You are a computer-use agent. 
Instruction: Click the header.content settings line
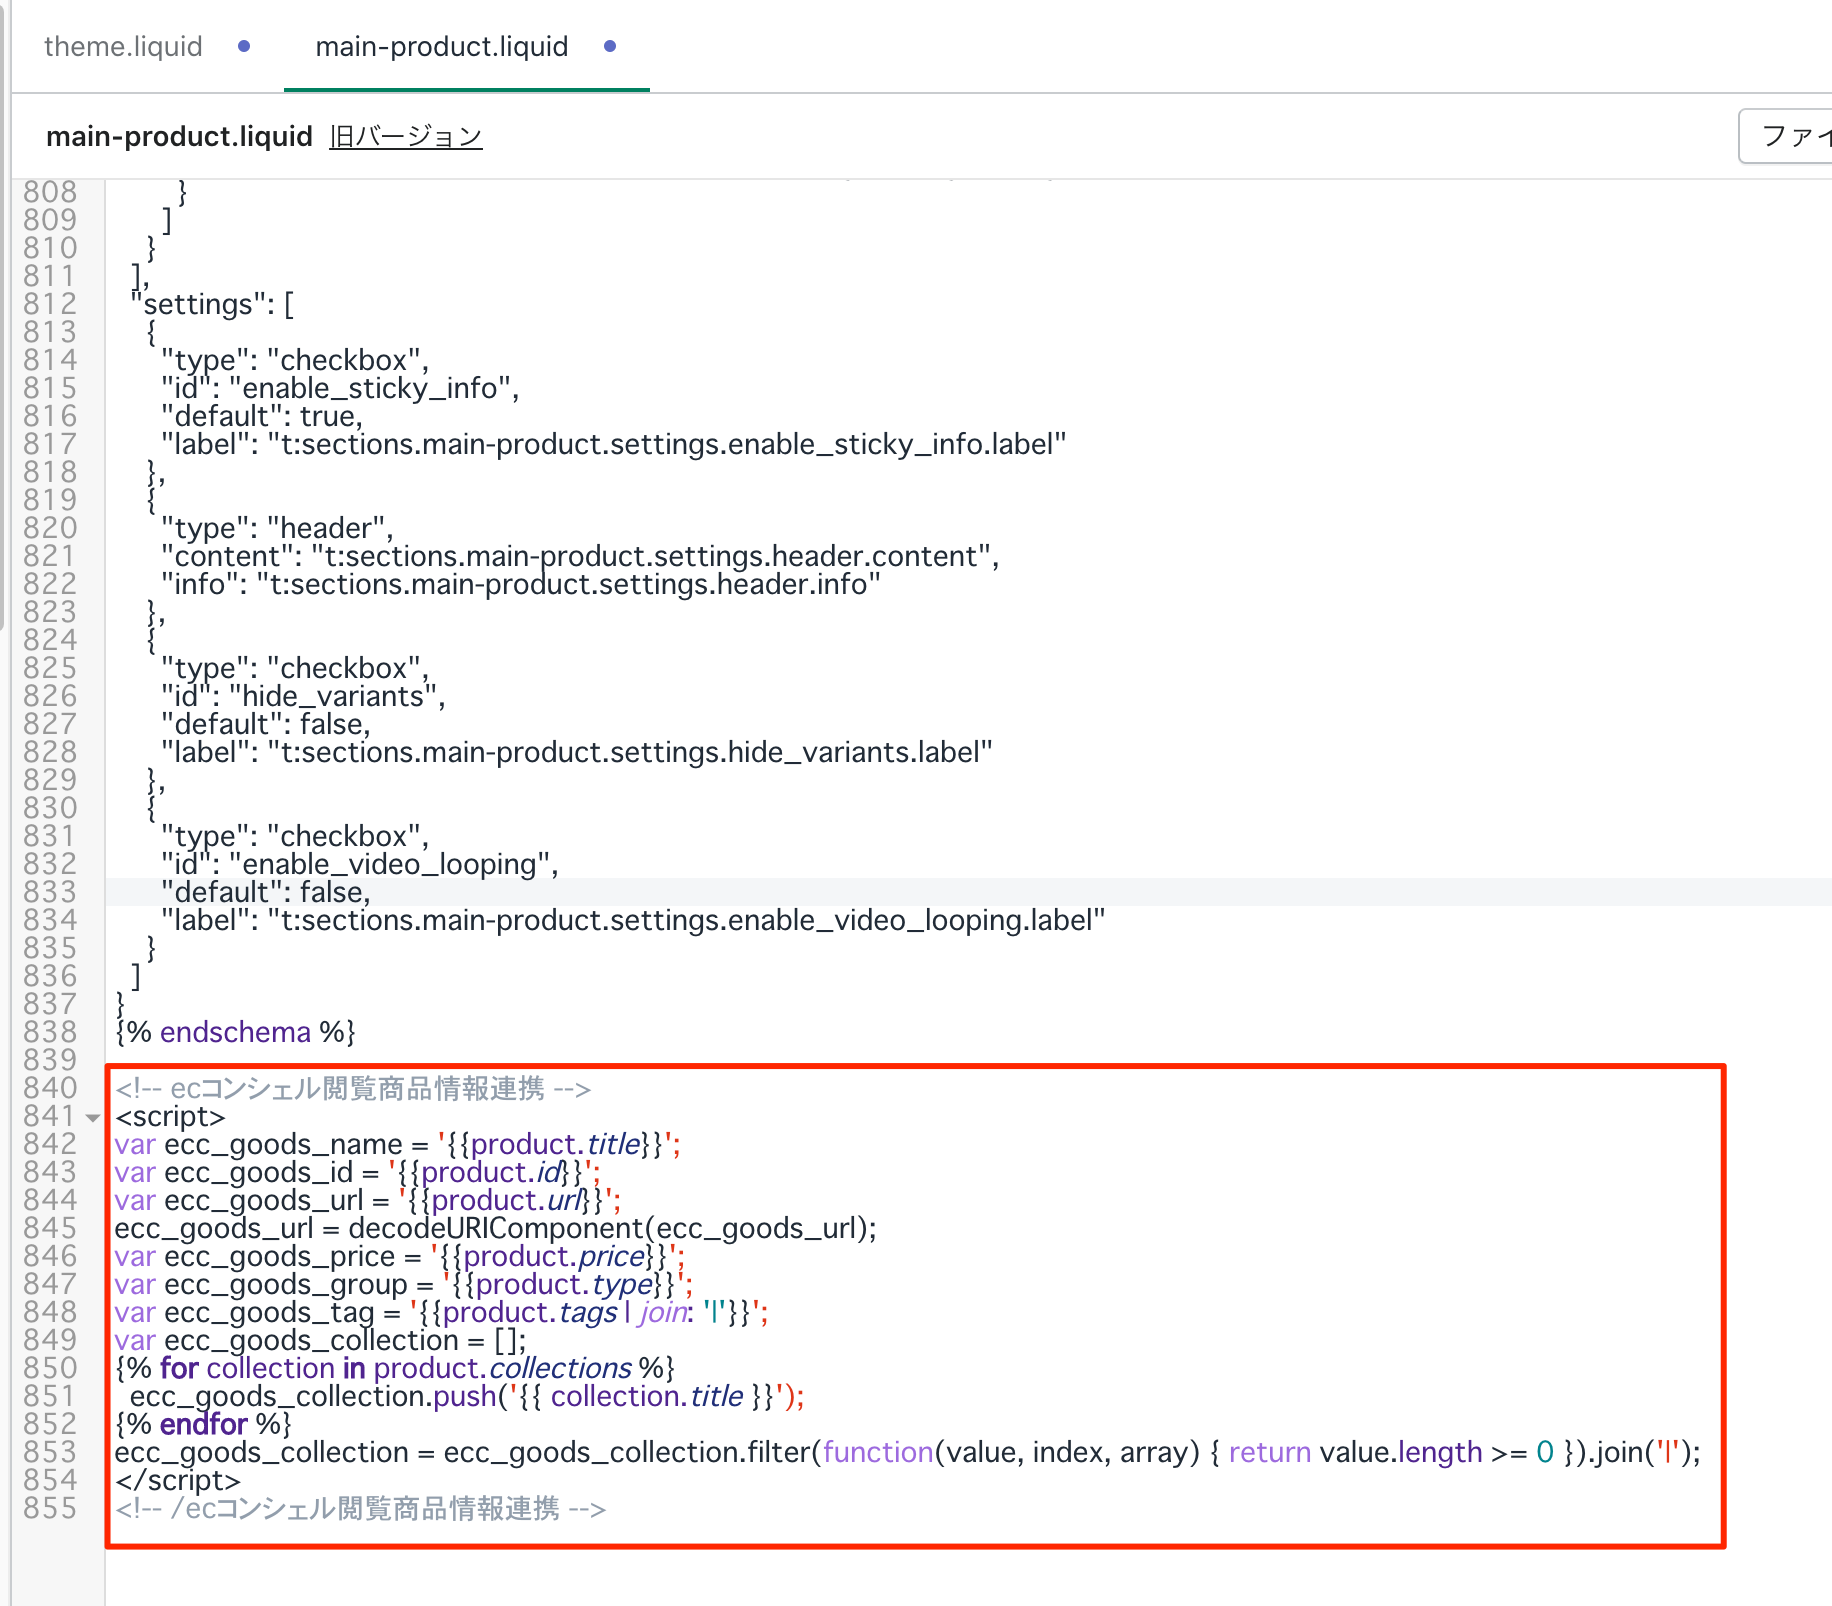[580, 555]
